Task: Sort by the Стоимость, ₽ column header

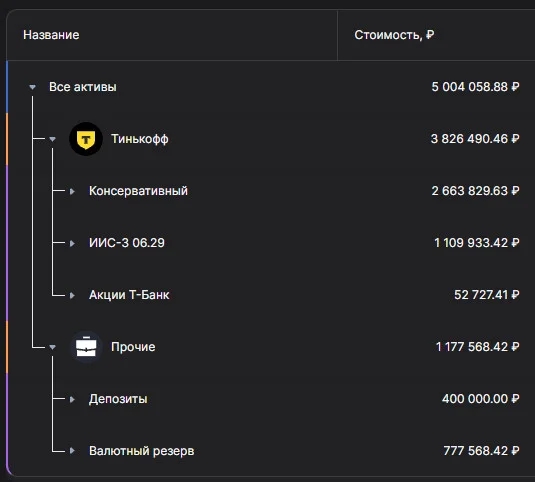Action: tap(394, 35)
